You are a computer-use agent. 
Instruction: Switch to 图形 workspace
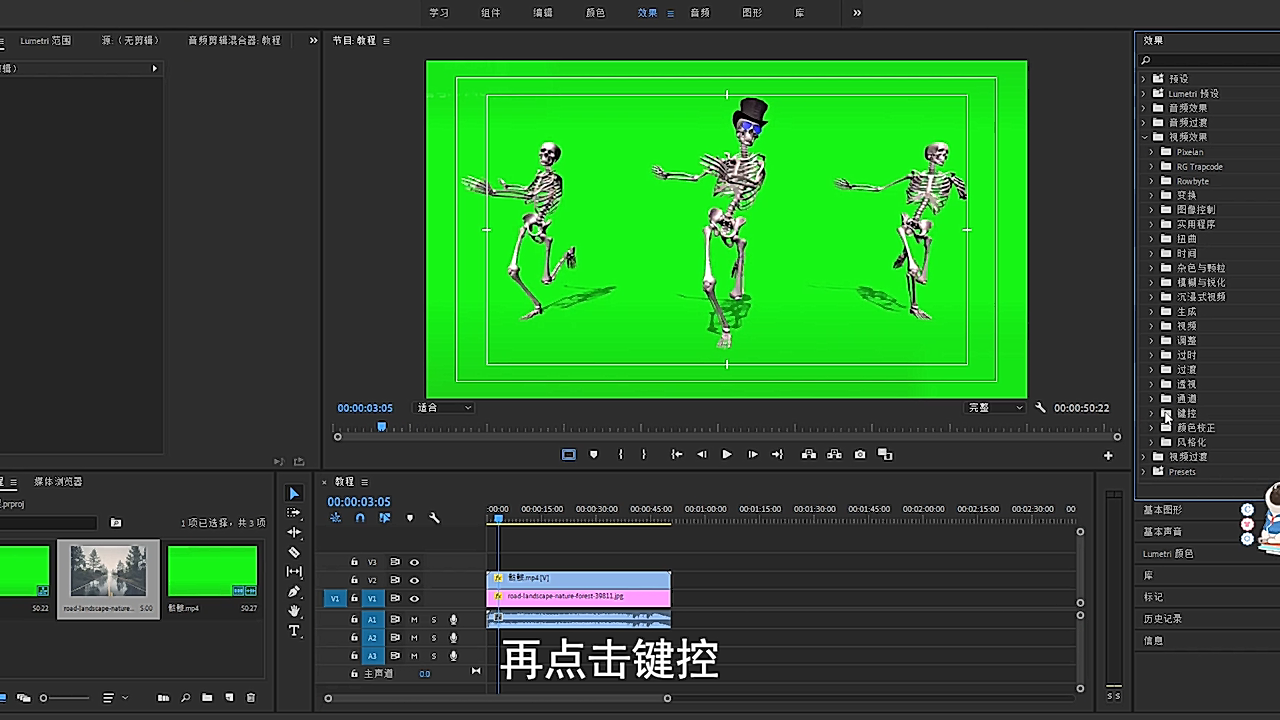point(752,13)
